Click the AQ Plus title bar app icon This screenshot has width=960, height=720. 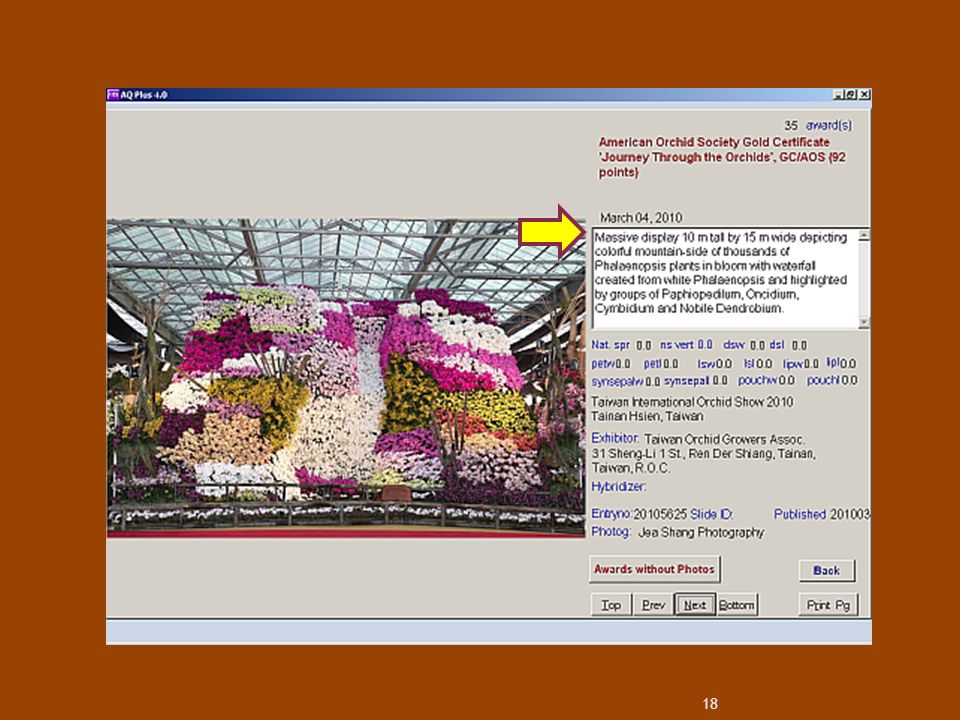(x=113, y=94)
